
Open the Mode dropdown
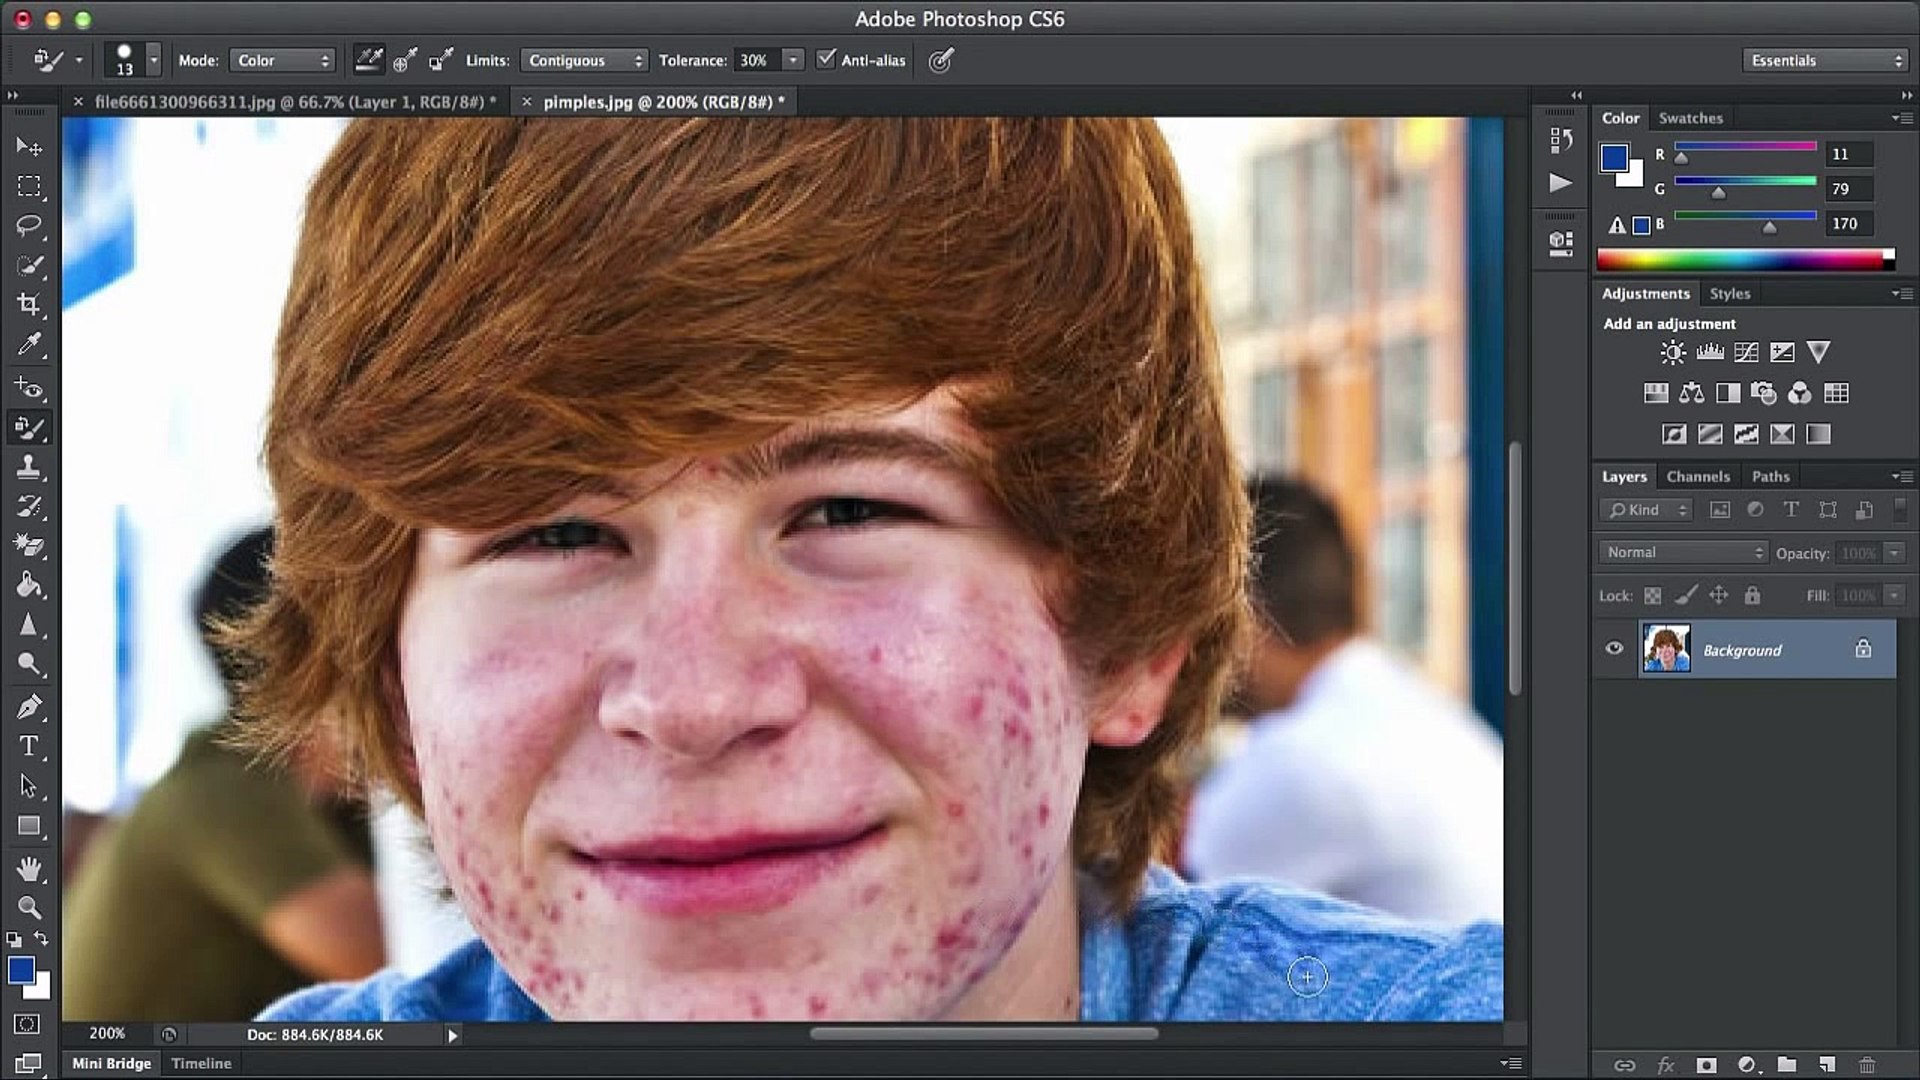click(282, 60)
